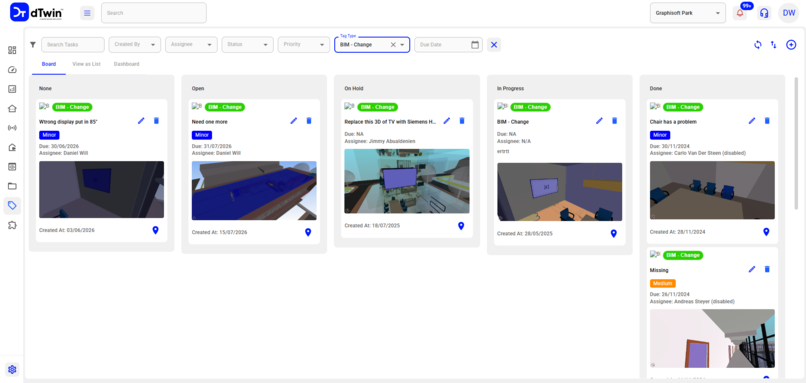Open the 'Replace this 3D of TV' thumbnail
The height and width of the screenshot is (383, 806).
(x=407, y=181)
